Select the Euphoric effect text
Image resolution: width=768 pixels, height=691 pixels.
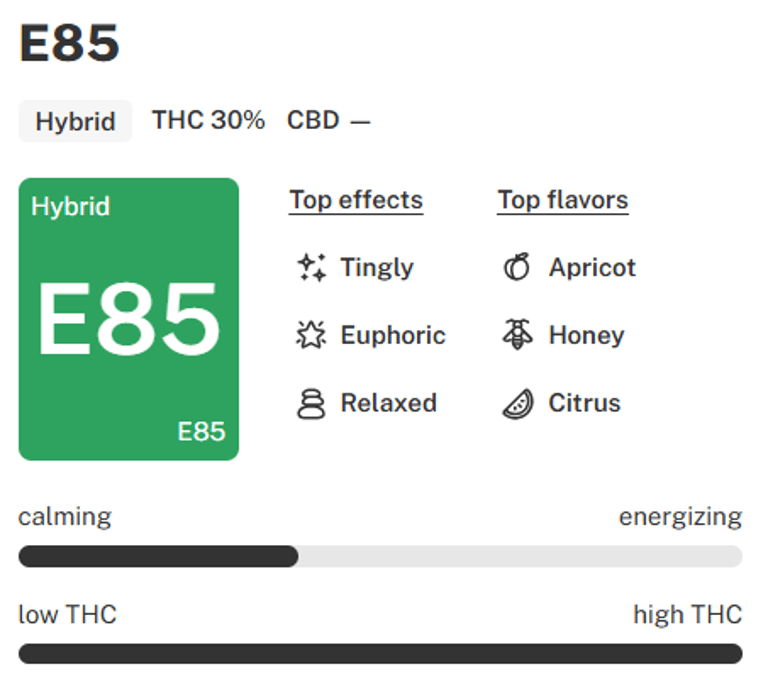[x=393, y=335]
